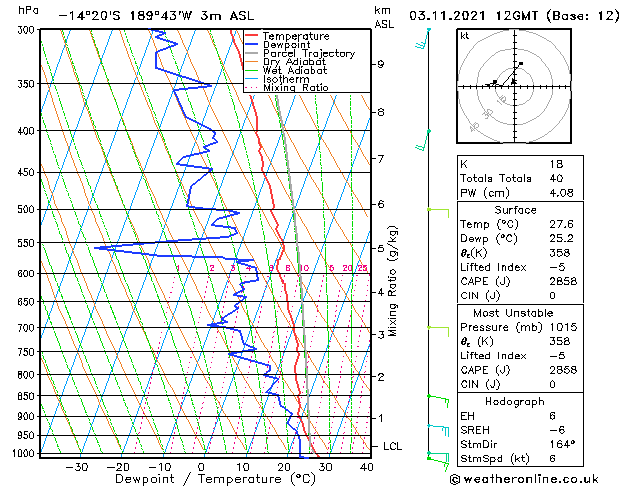629x486 pixels.
Task: Click the Most Unstable section header
Action: point(513,313)
